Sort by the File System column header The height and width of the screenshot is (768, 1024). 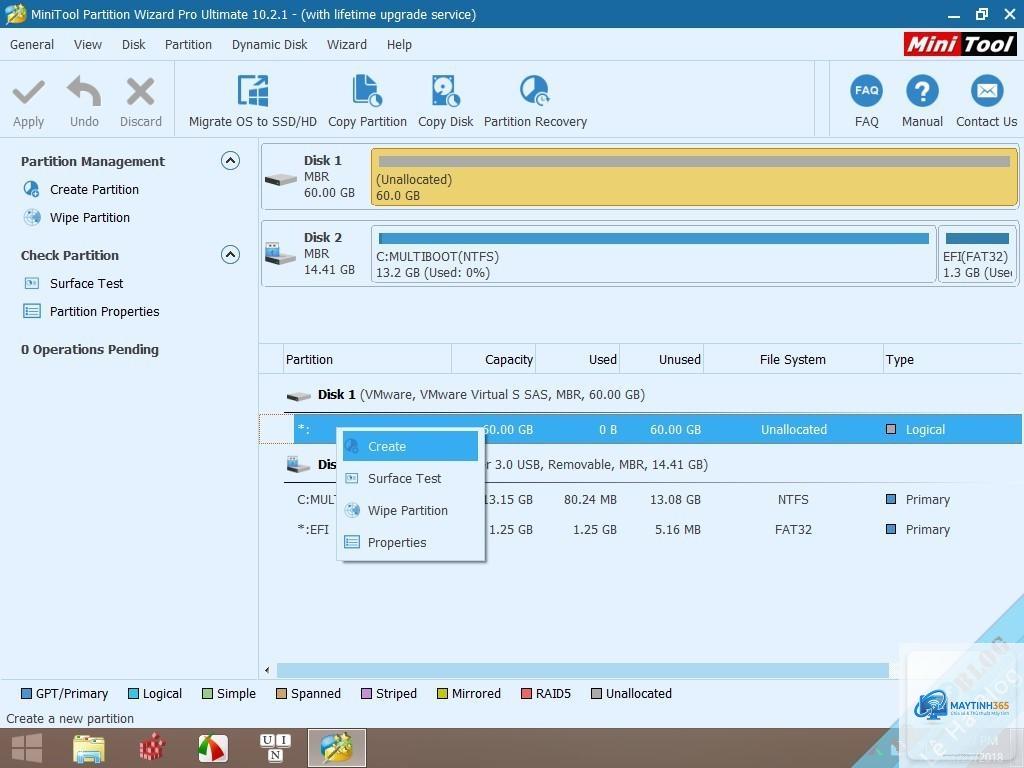(x=793, y=360)
